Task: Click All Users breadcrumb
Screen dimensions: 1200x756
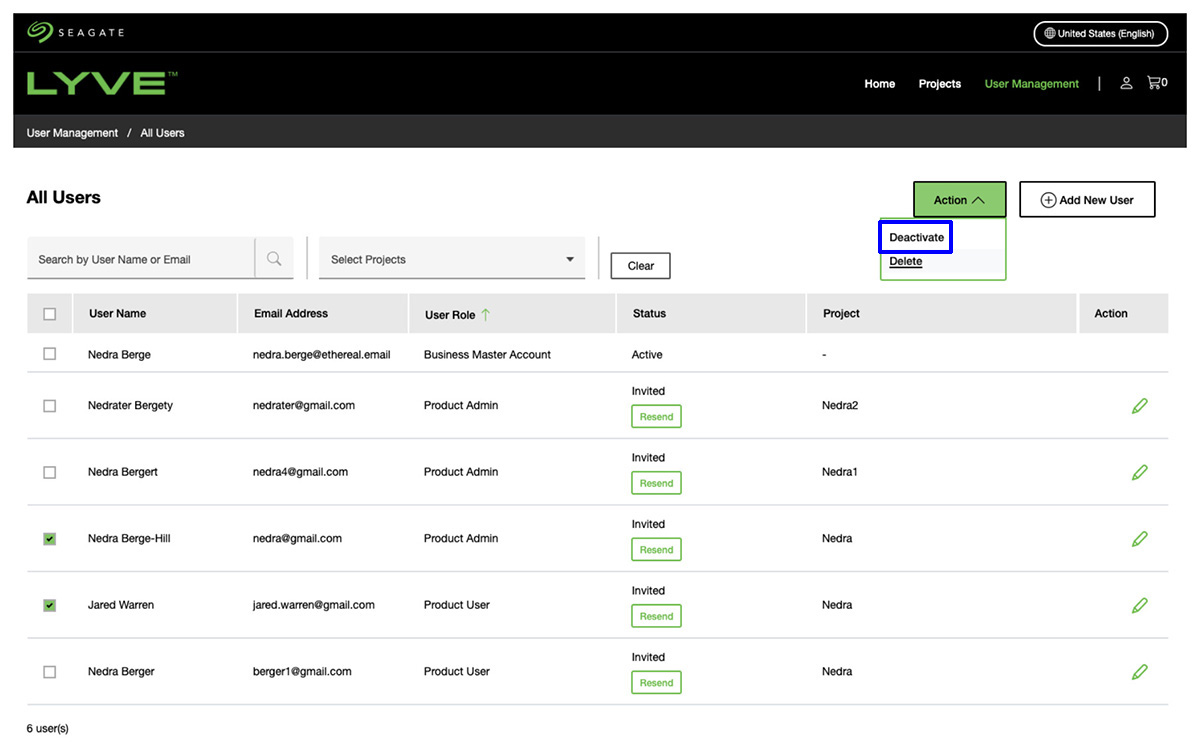Action: 162,133
